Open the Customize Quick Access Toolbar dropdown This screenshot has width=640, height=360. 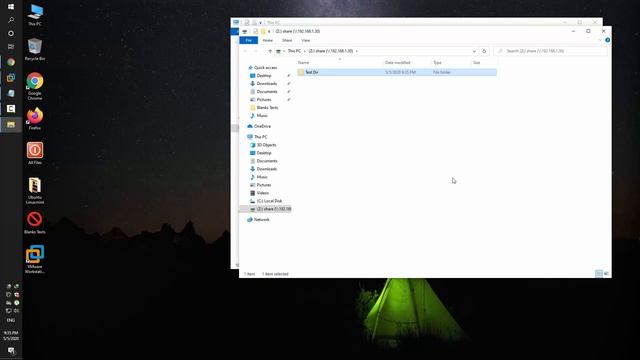(x=269, y=31)
